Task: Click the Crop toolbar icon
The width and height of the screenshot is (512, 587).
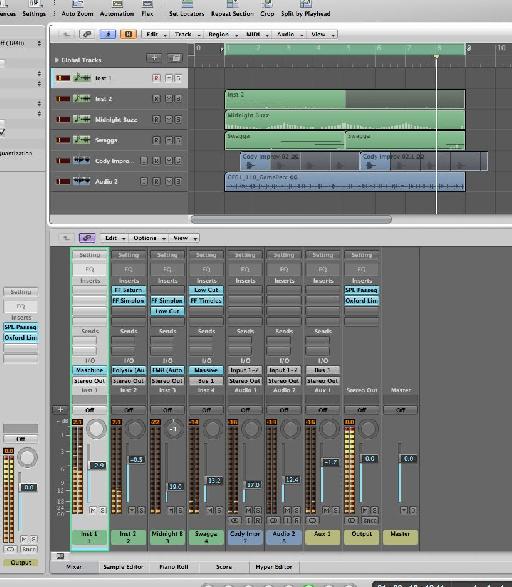Action: [x=267, y=4]
